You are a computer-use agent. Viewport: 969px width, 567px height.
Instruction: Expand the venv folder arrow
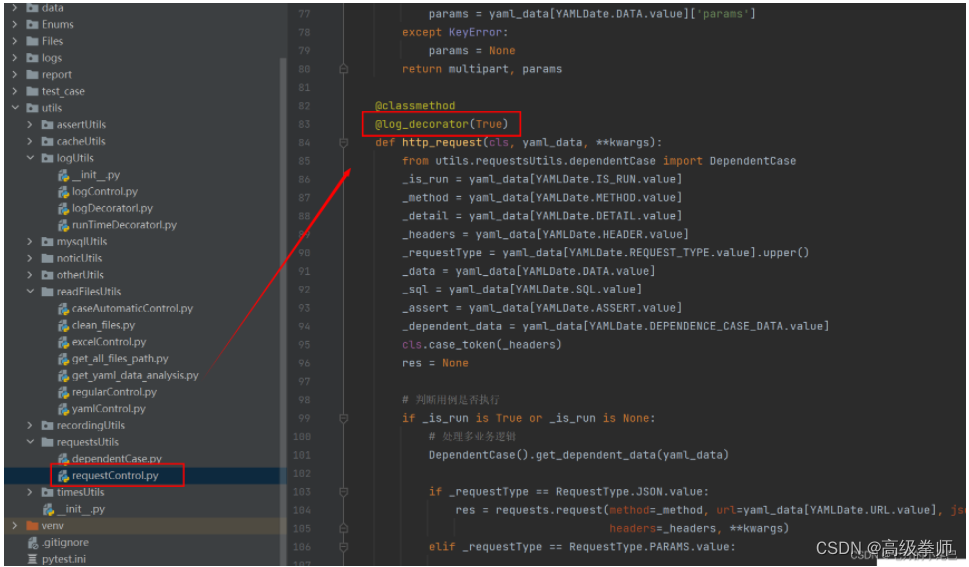tap(15, 525)
